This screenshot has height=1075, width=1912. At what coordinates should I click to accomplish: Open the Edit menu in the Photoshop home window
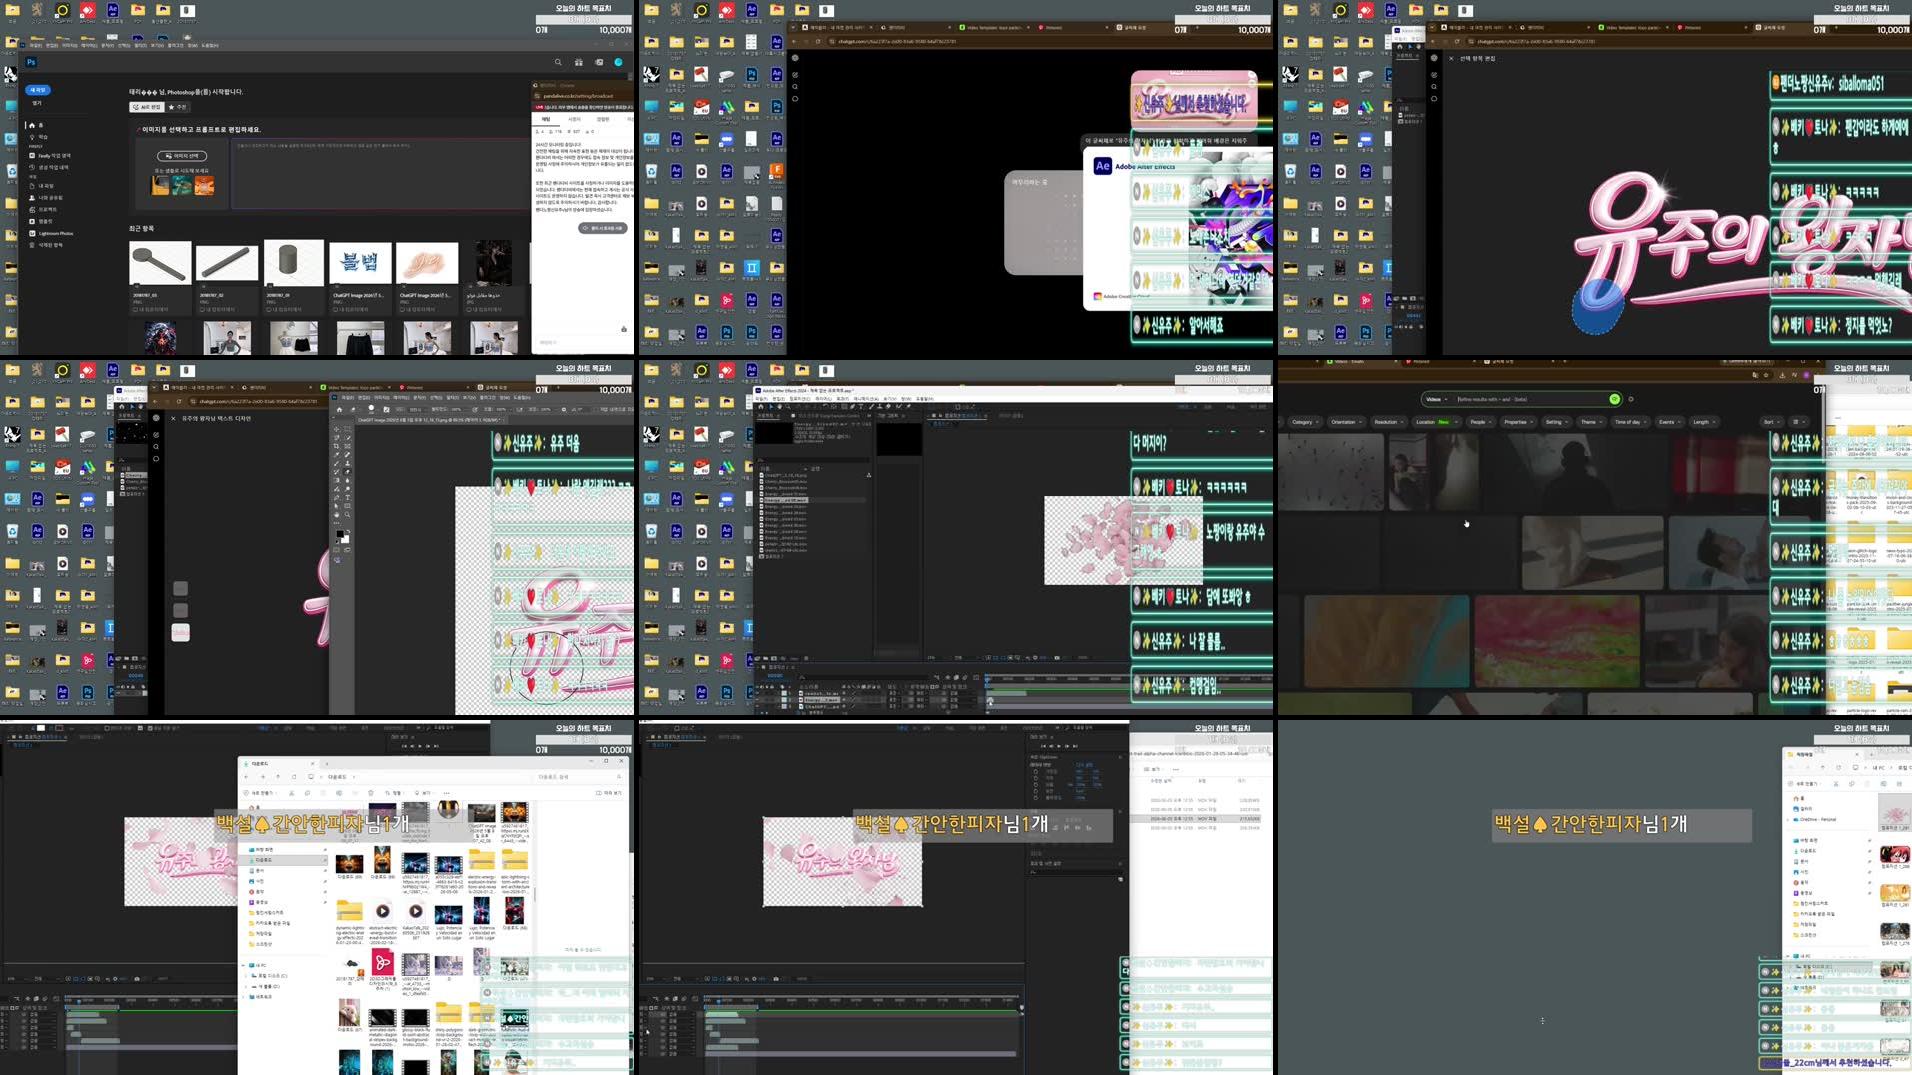[52, 45]
